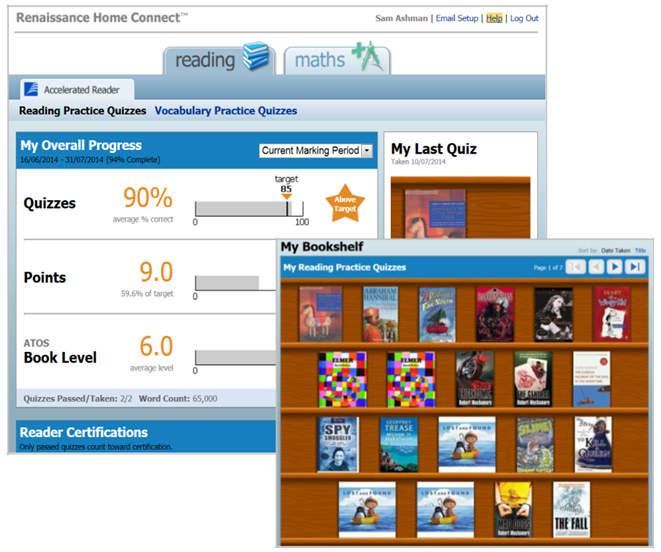
Task: Open the reading tab
Action: point(219,60)
